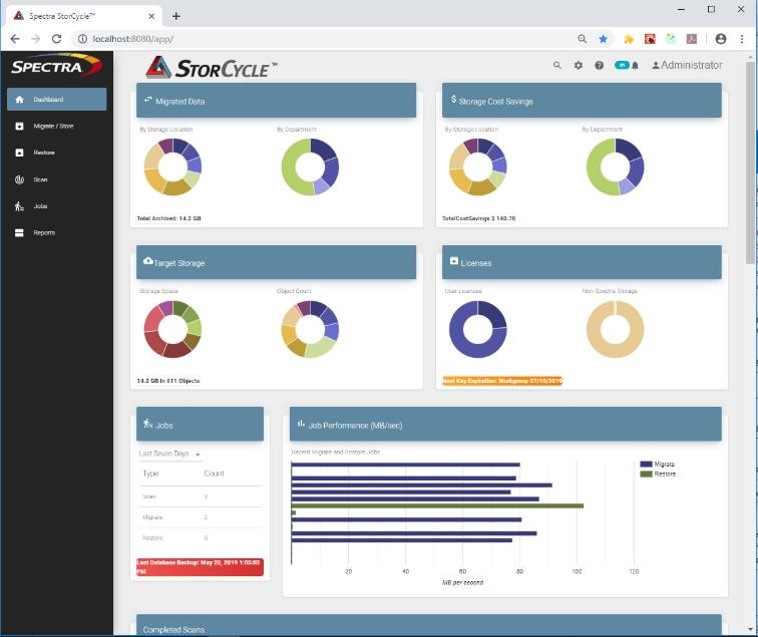Viewport: 758px width, 637px height.
Task: Click the Licenses card header icon
Action: coord(454,261)
